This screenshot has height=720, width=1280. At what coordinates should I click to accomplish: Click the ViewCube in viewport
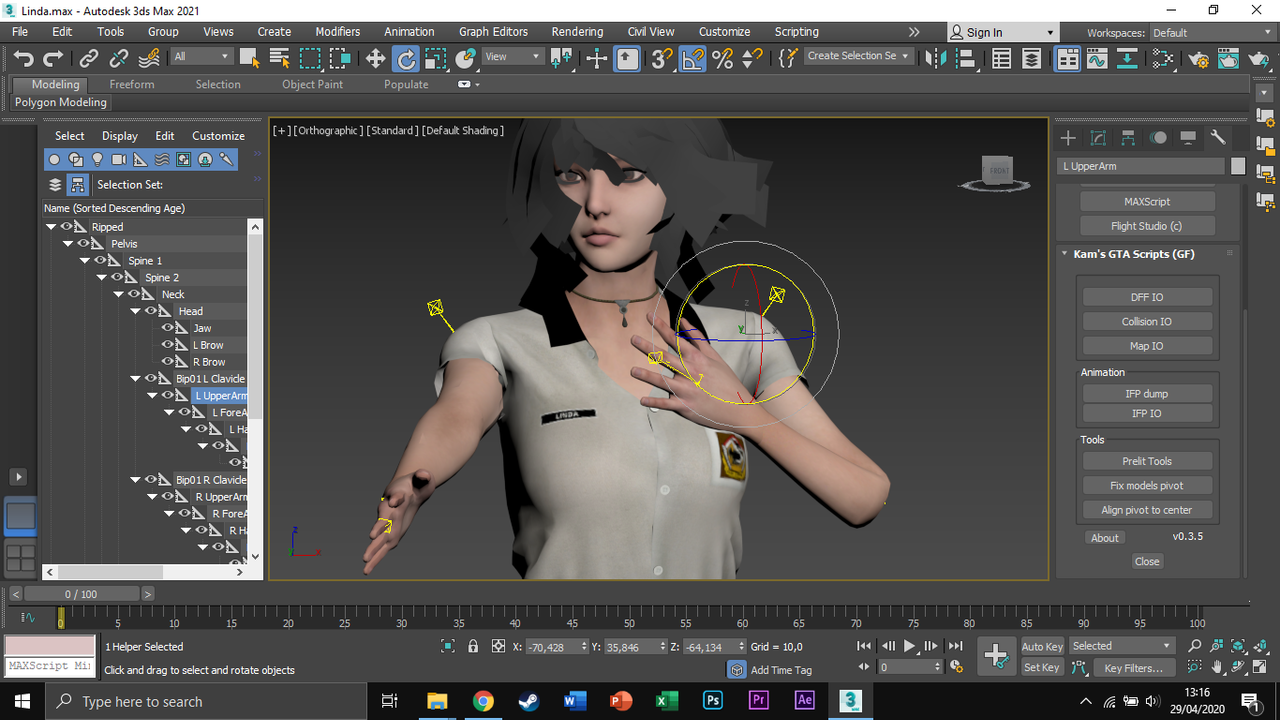[997, 172]
